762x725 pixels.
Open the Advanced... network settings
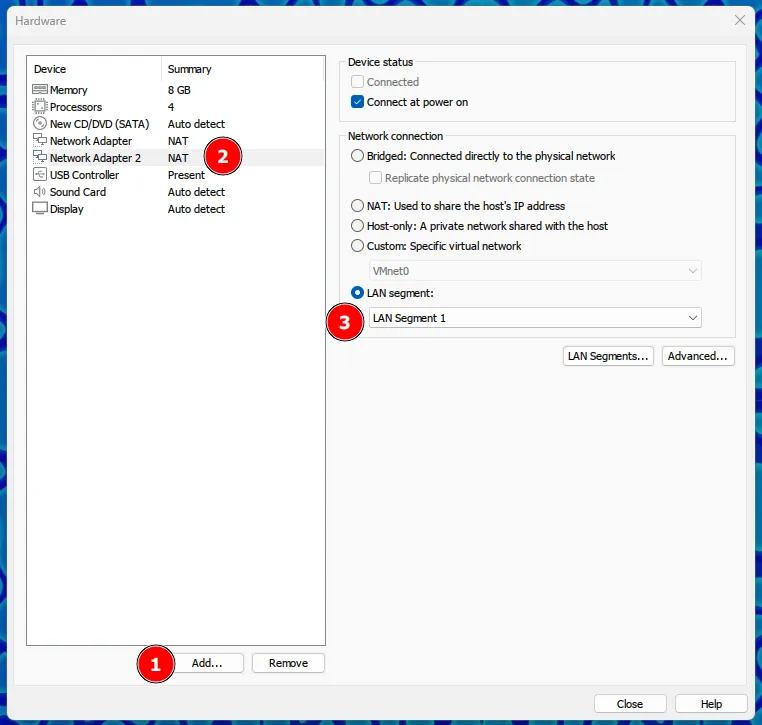click(698, 356)
